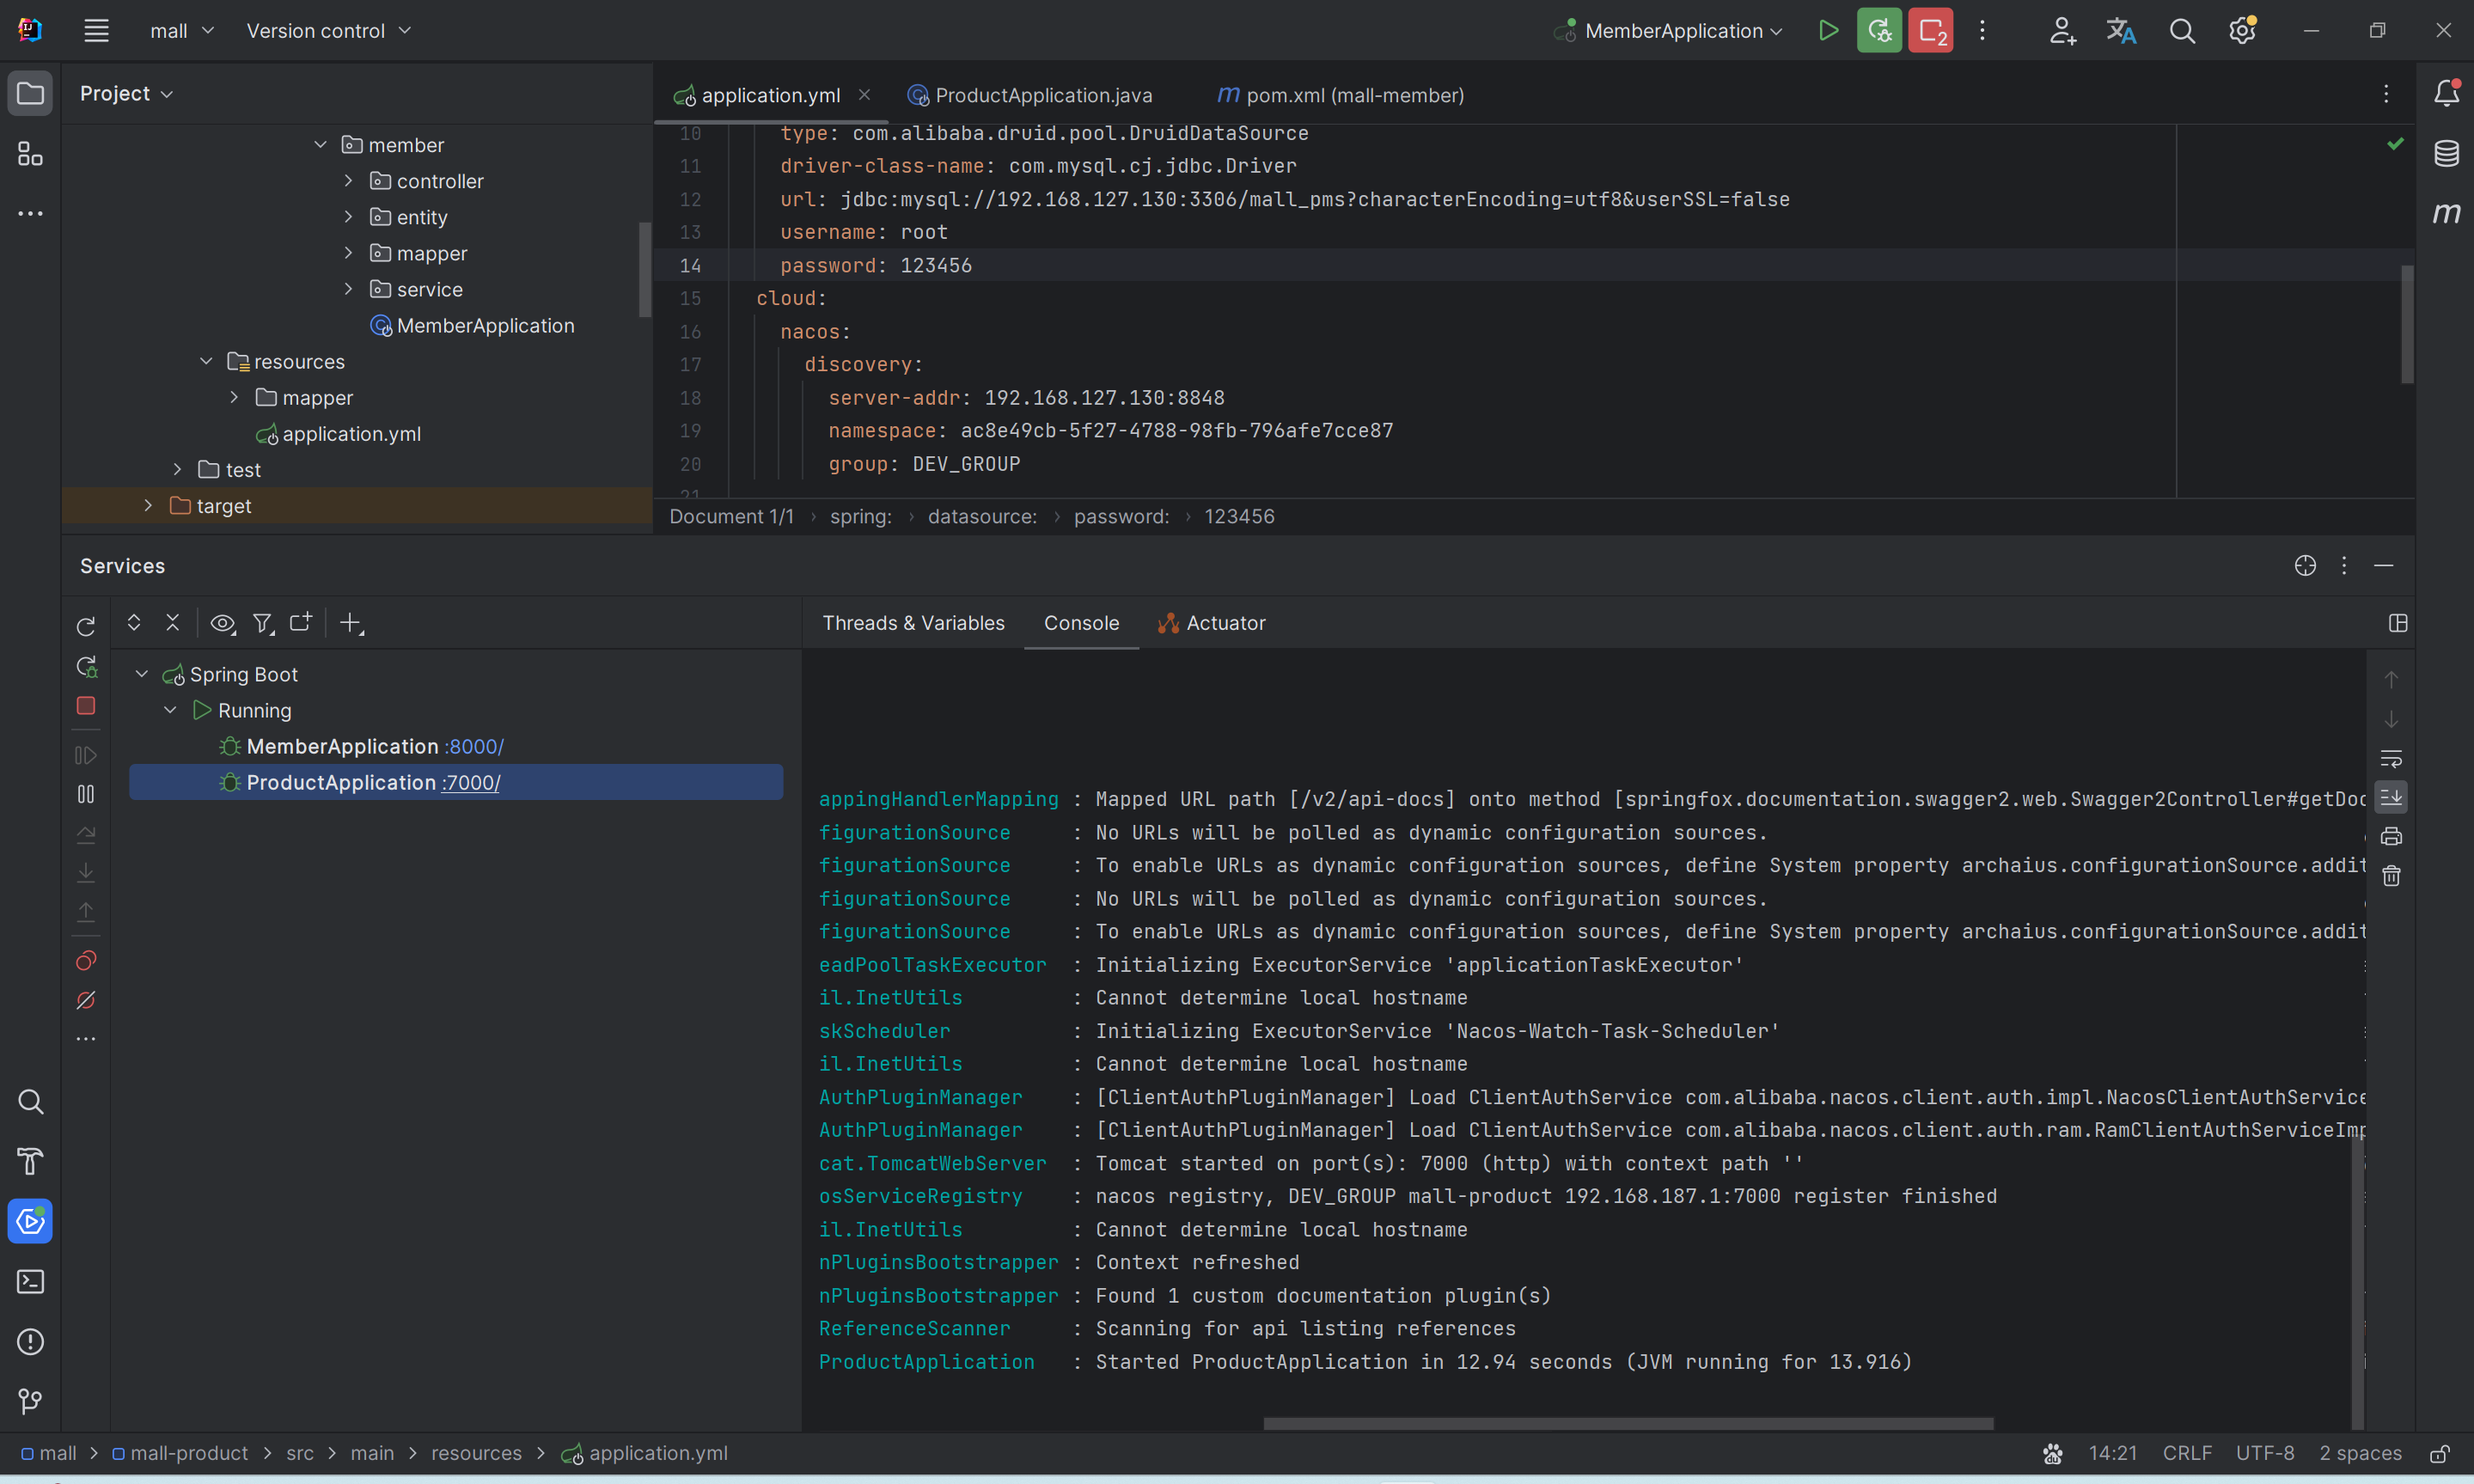Toggle the read-only lock in status bar
Screen dimensions: 2474x1484
coord(2441,1453)
